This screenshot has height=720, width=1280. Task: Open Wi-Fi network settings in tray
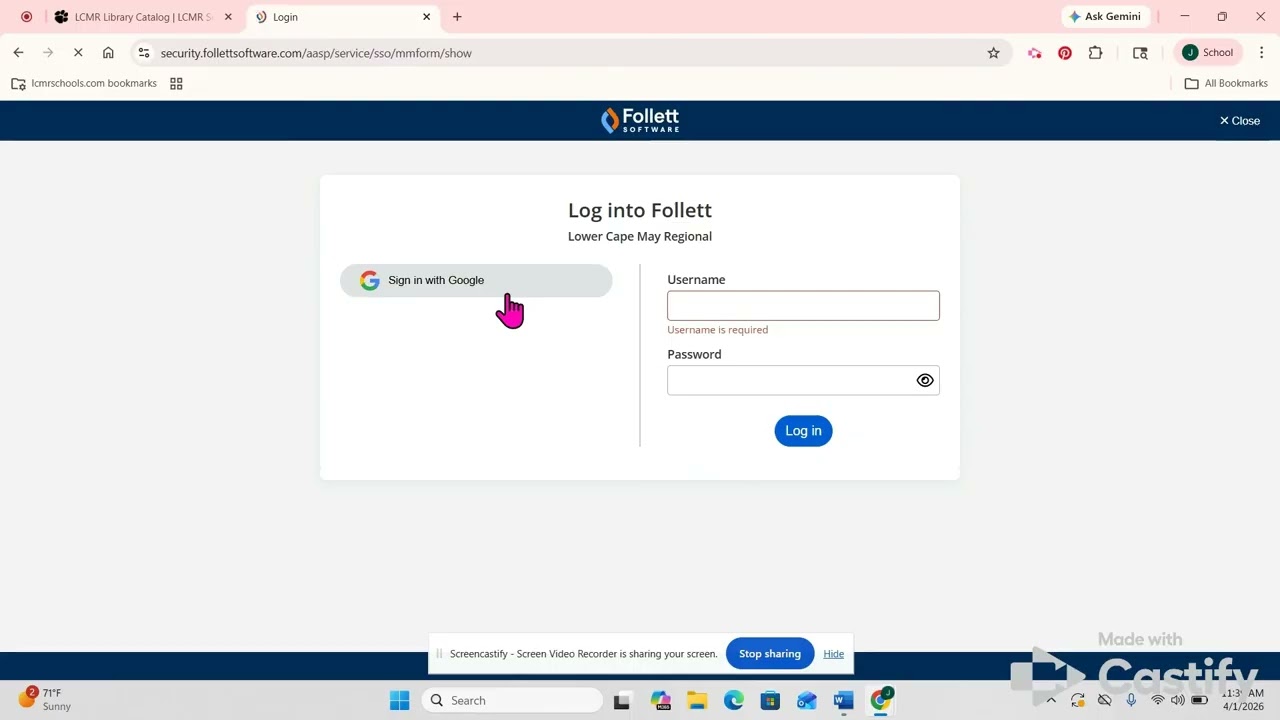[x=1157, y=700]
